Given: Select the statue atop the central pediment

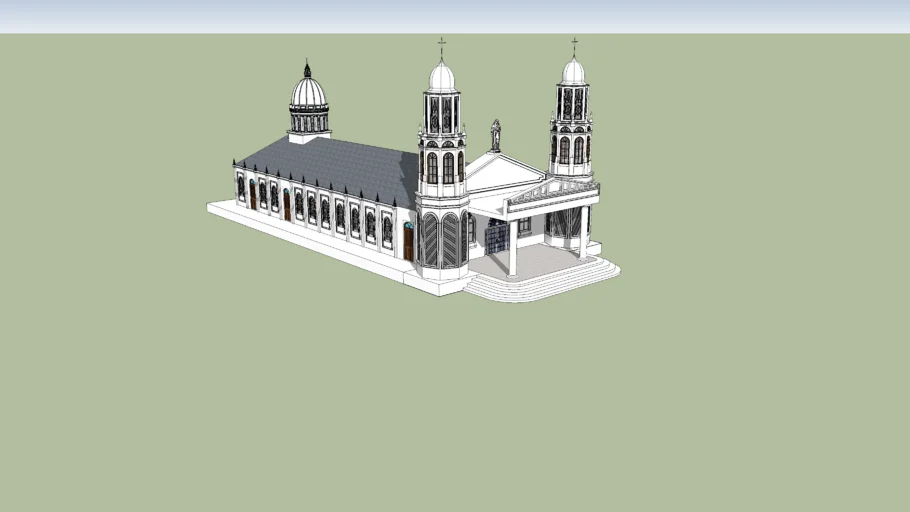Looking at the screenshot, I should coord(495,134).
